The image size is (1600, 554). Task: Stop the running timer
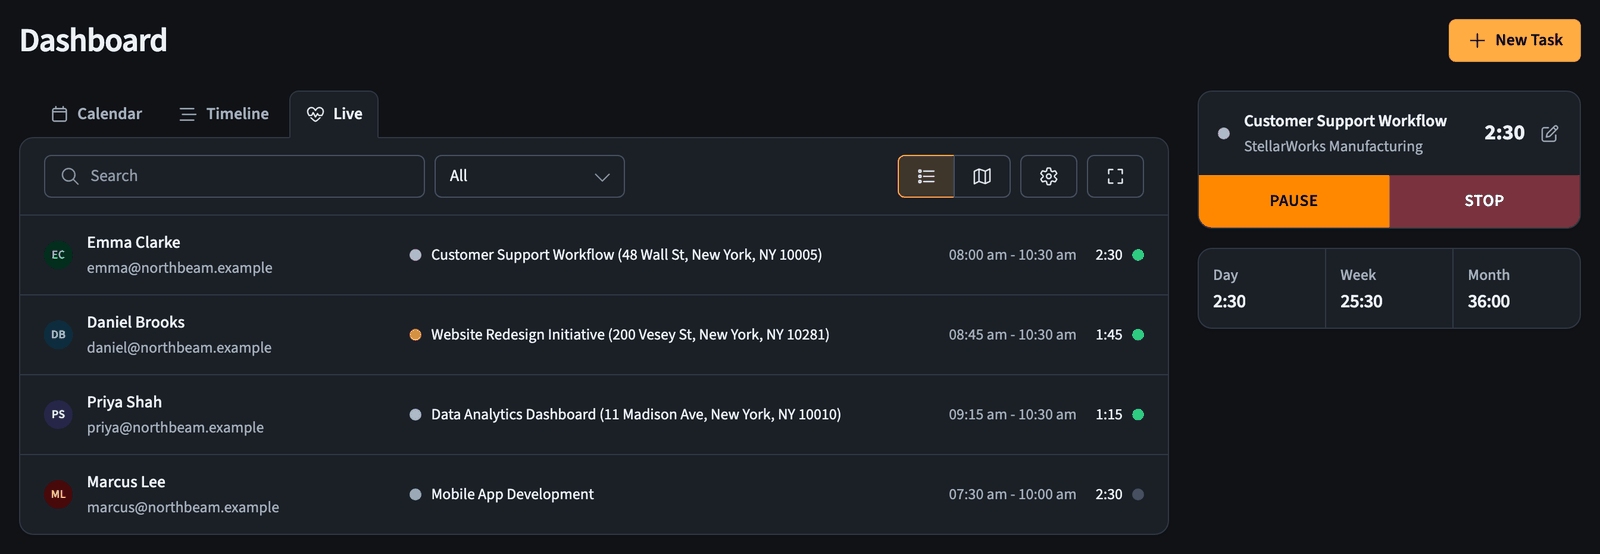tap(1485, 201)
